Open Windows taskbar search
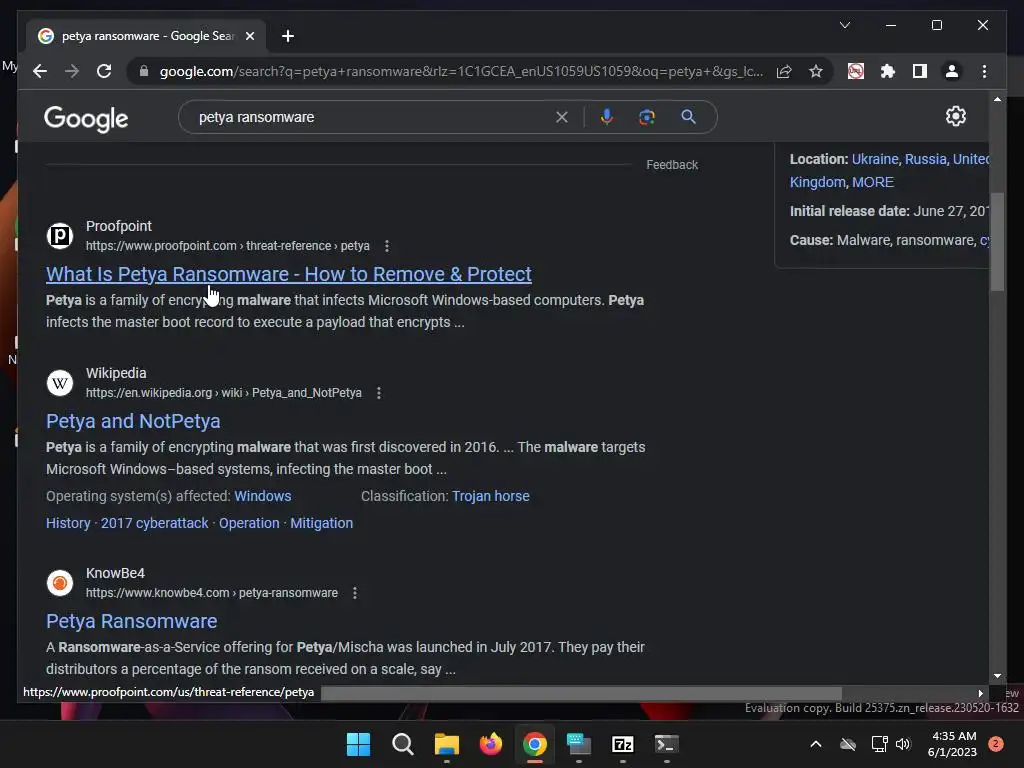 coord(402,744)
